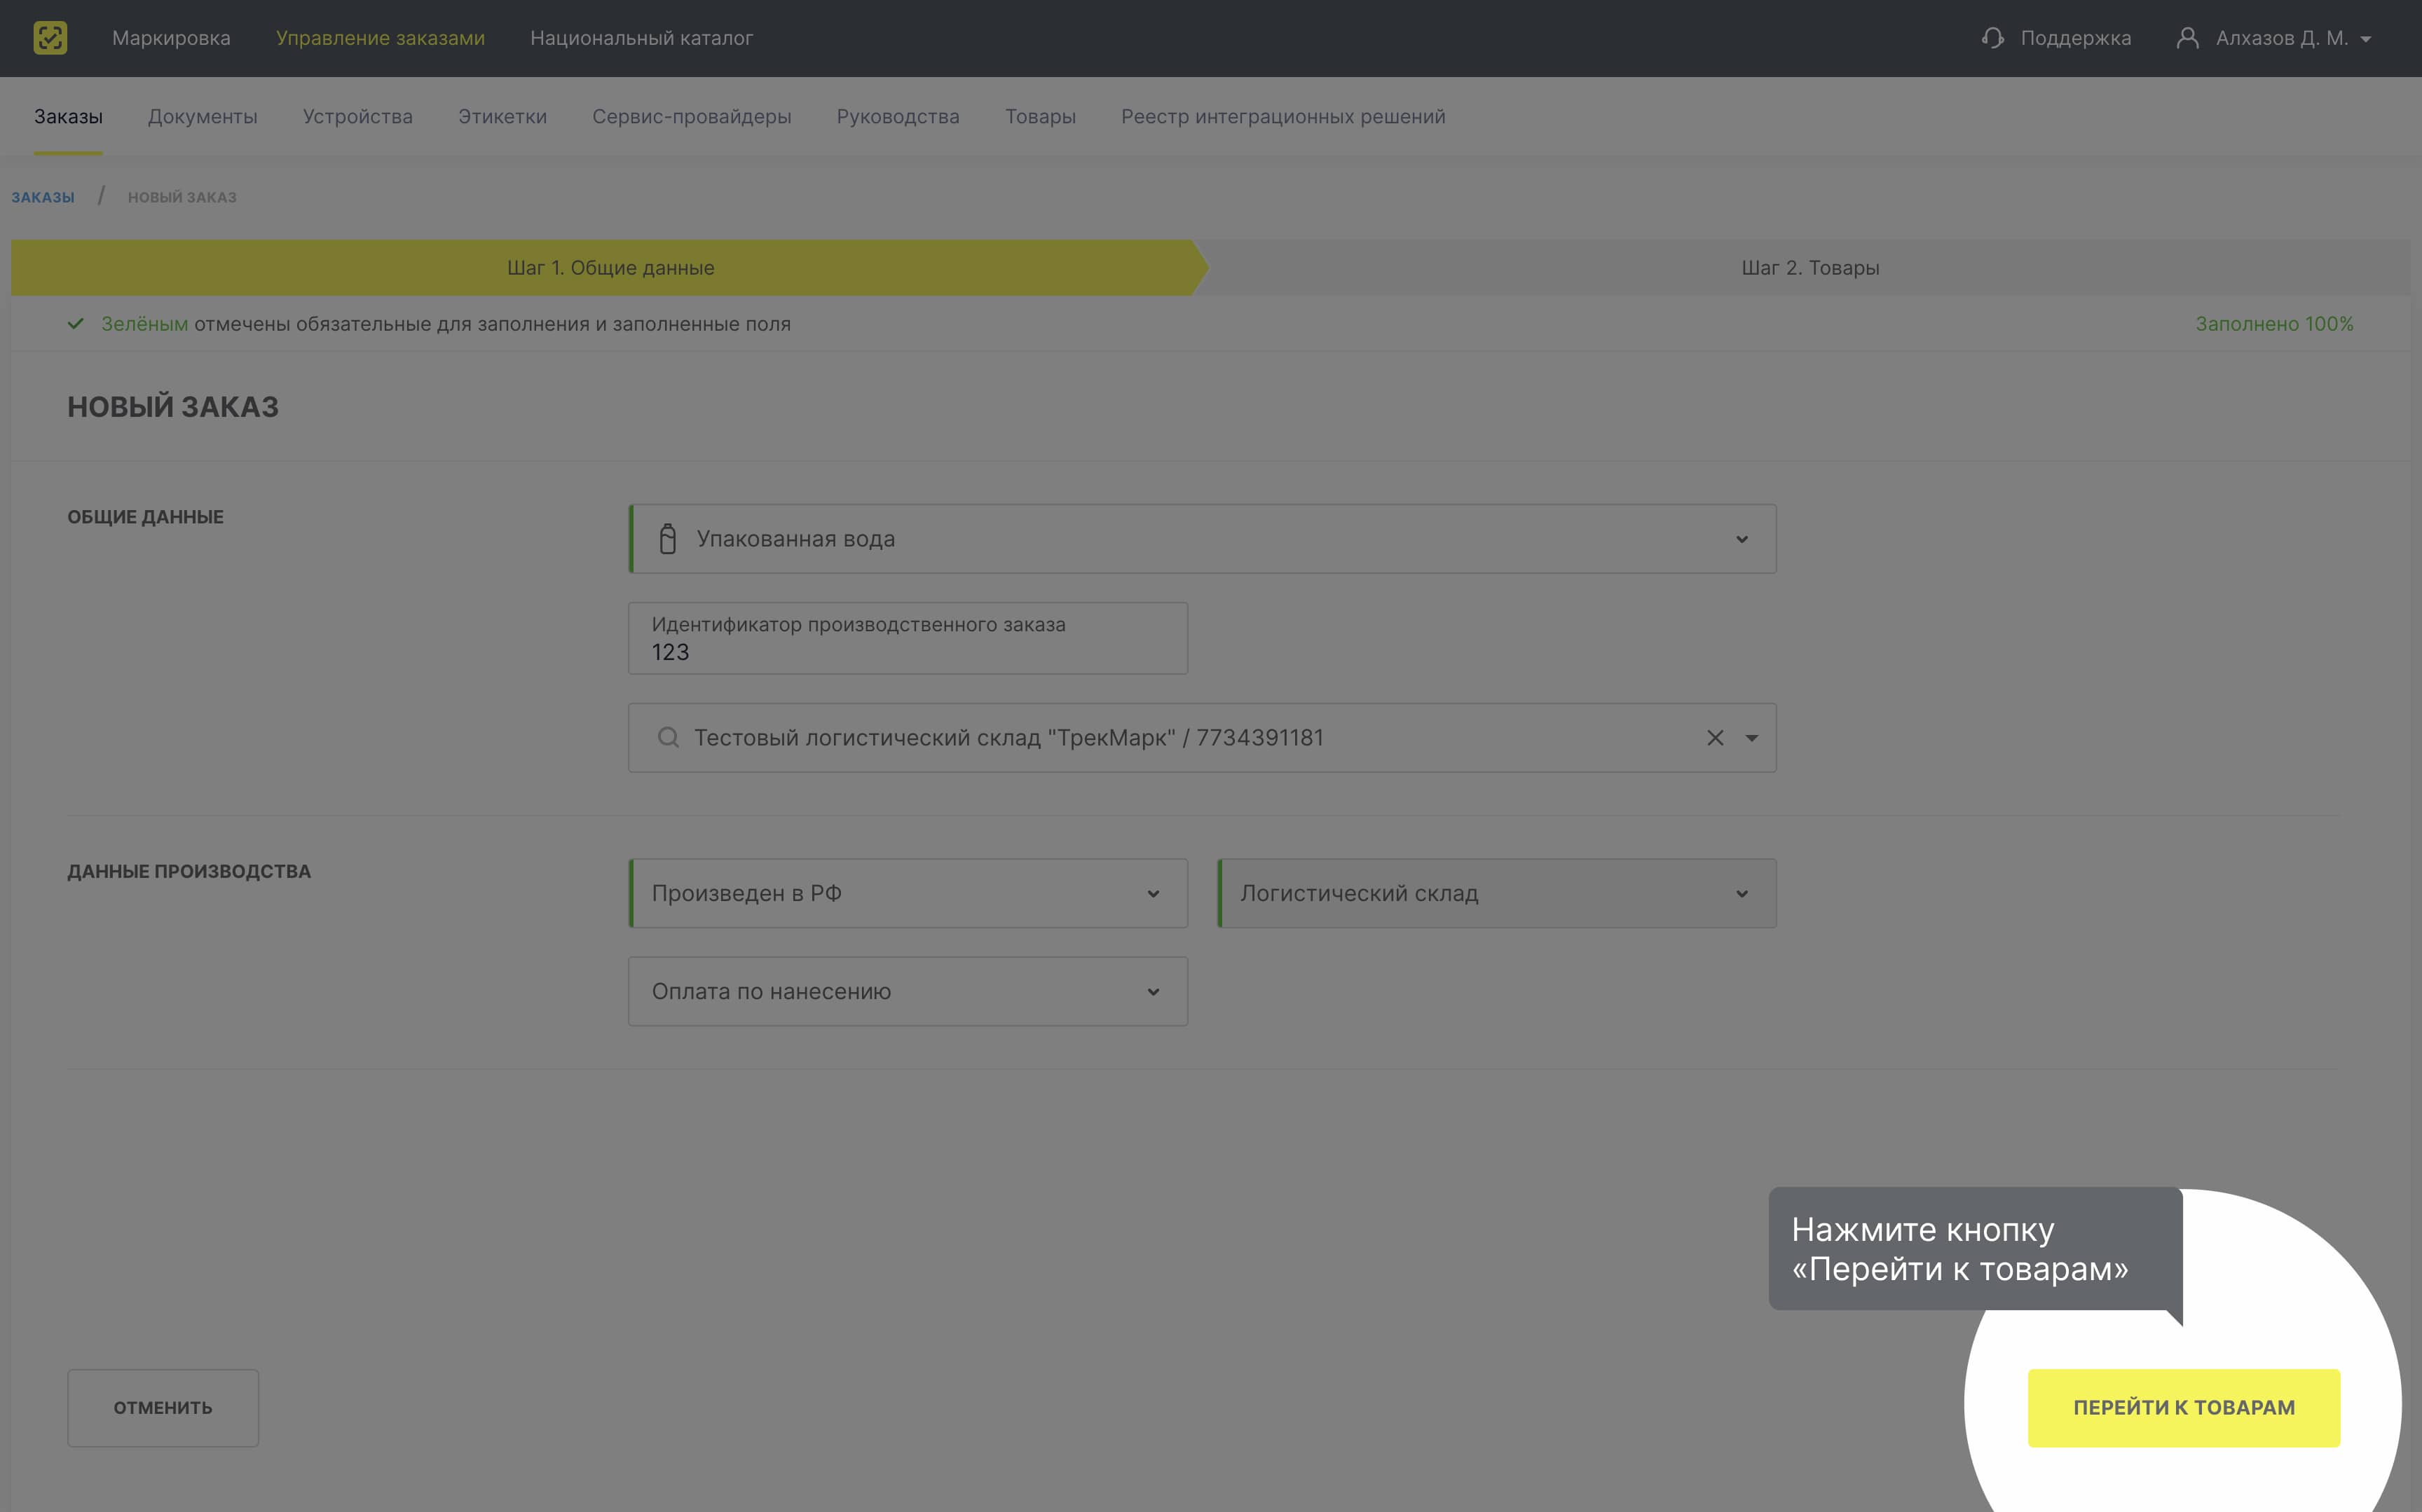Open Национальный каталог section

coord(641,38)
